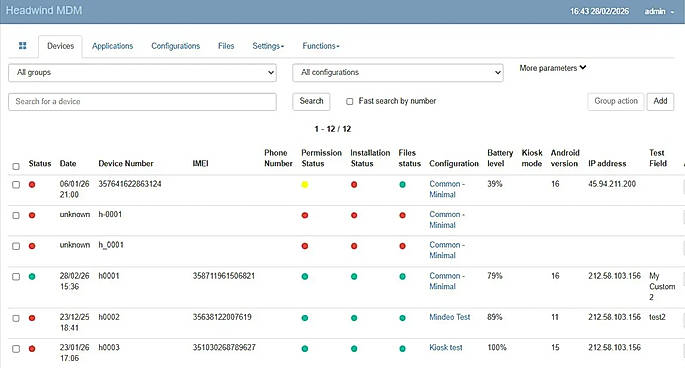
Task: Enable Fast search by number checkbox
Action: tap(349, 101)
